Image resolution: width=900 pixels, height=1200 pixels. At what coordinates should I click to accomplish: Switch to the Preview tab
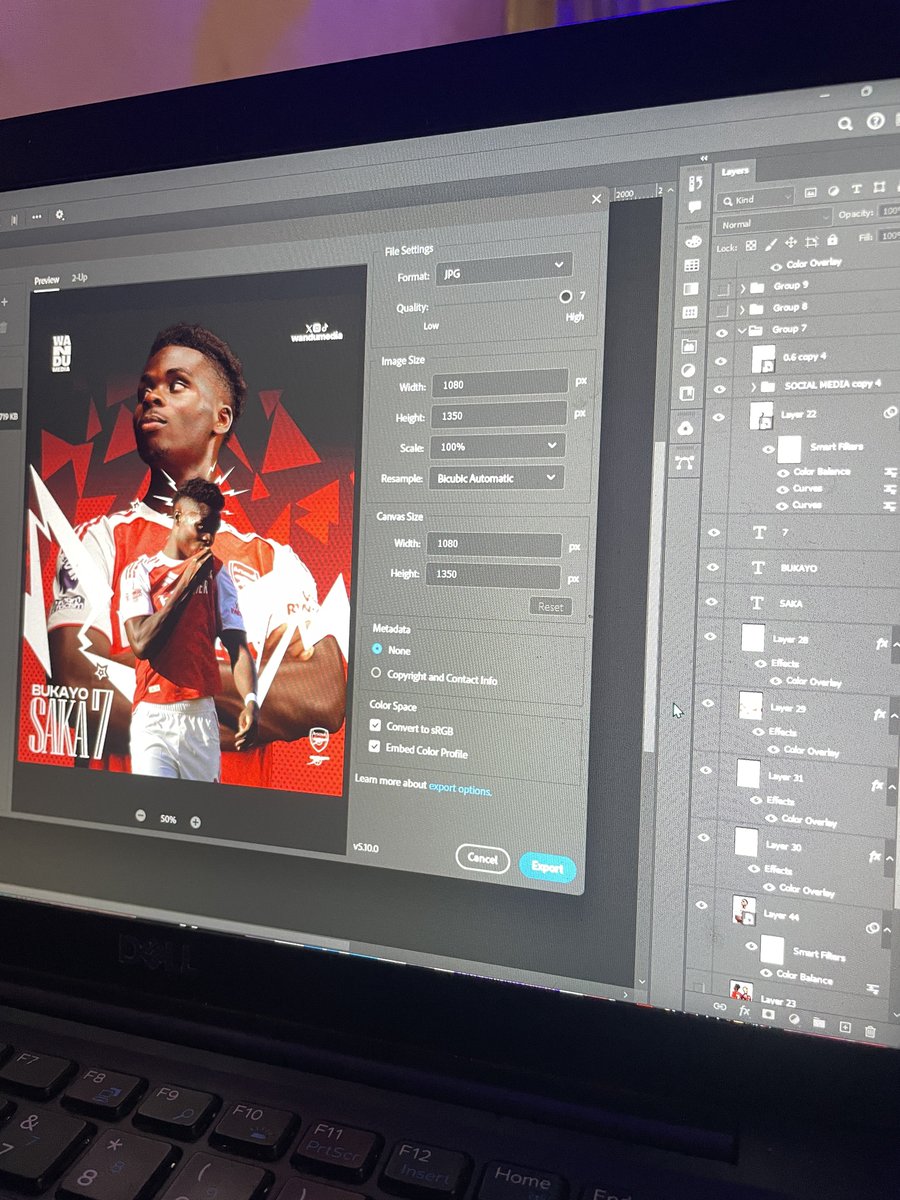(x=47, y=280)
